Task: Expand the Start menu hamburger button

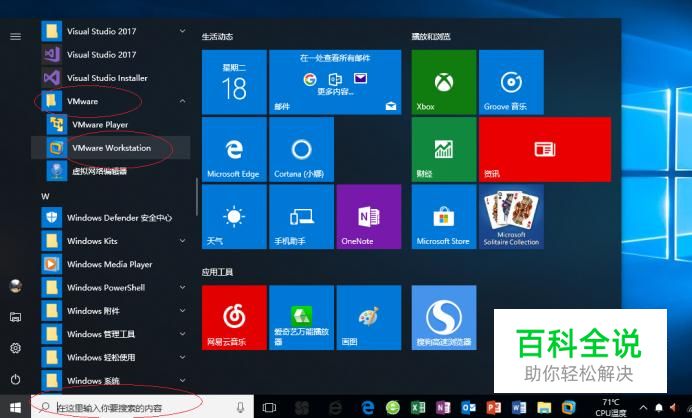Action: pos(15,36)
